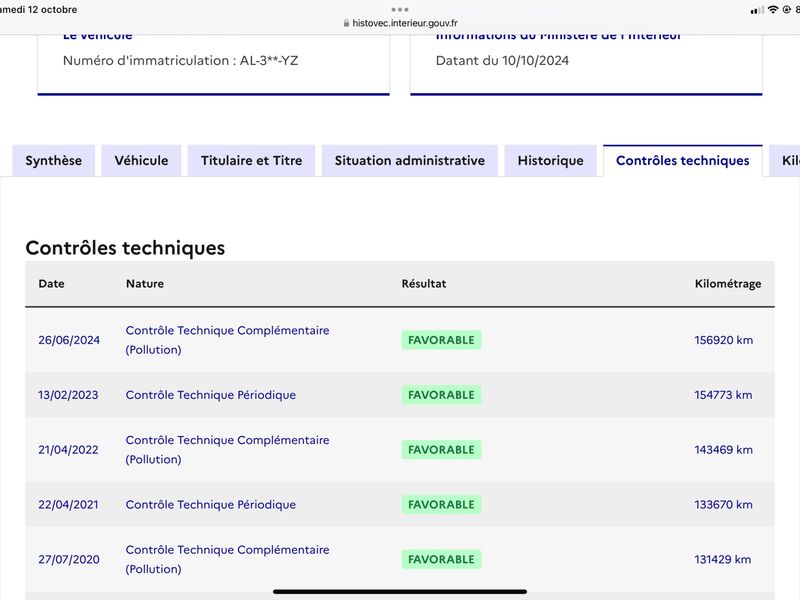The width and height of the screenshot is (800, 600).
Task: Select the Situation administrative tab
Action: click(x=410, y=161)
